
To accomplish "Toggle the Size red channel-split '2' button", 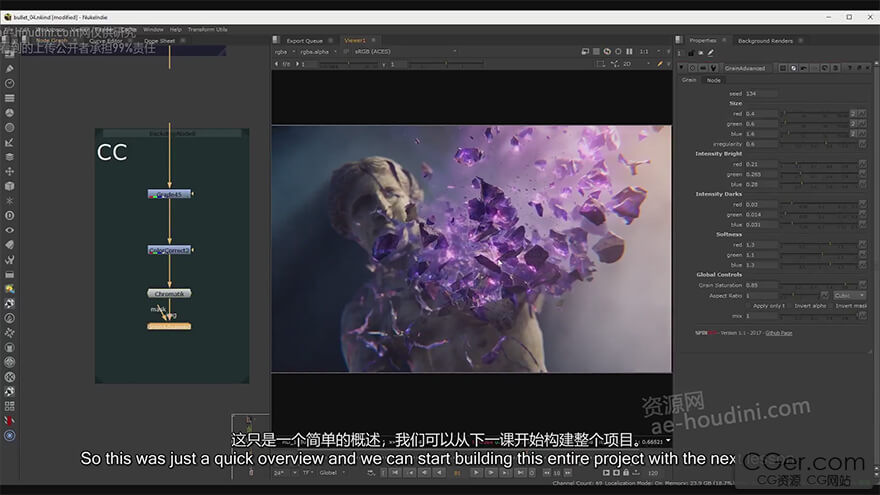I will [x=853, y=114].
